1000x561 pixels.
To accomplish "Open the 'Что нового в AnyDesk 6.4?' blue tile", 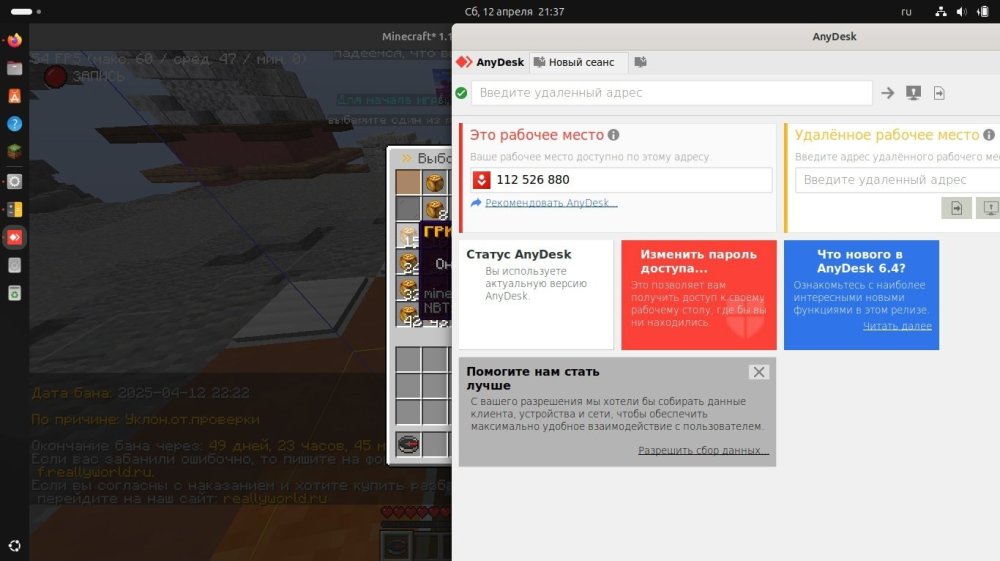I will pyautogui.click(x=862, y=295).
